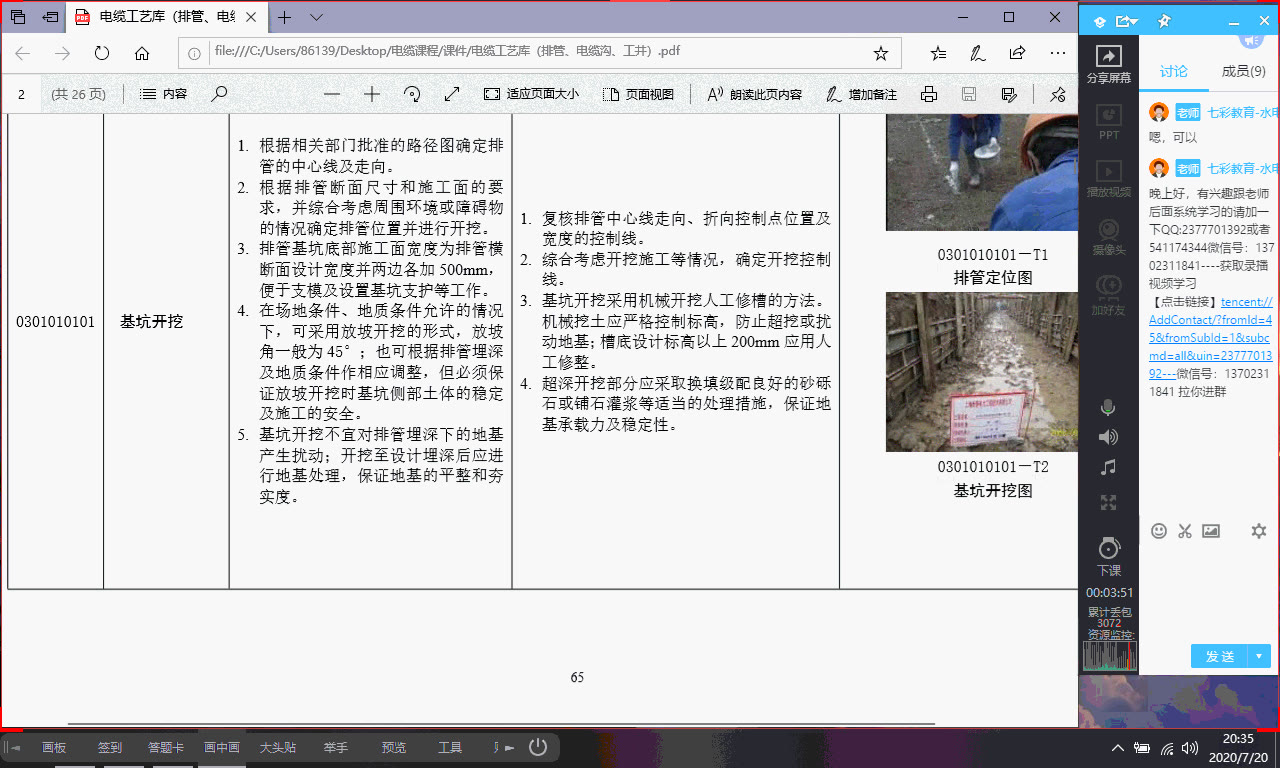This screenshot has height=768, width=1280.
Task: Rotate the PDF page
Action: click(x=412, y=94)
